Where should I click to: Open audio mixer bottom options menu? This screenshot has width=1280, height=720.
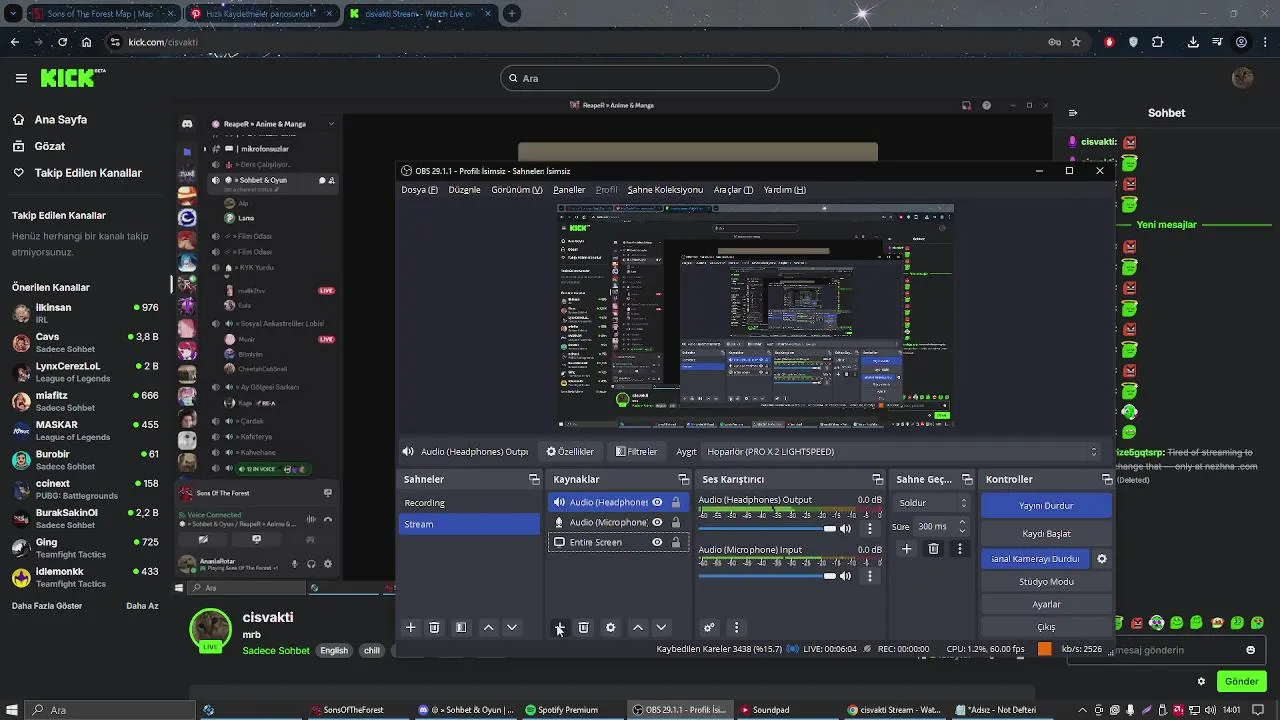click(x=736, y=627)
